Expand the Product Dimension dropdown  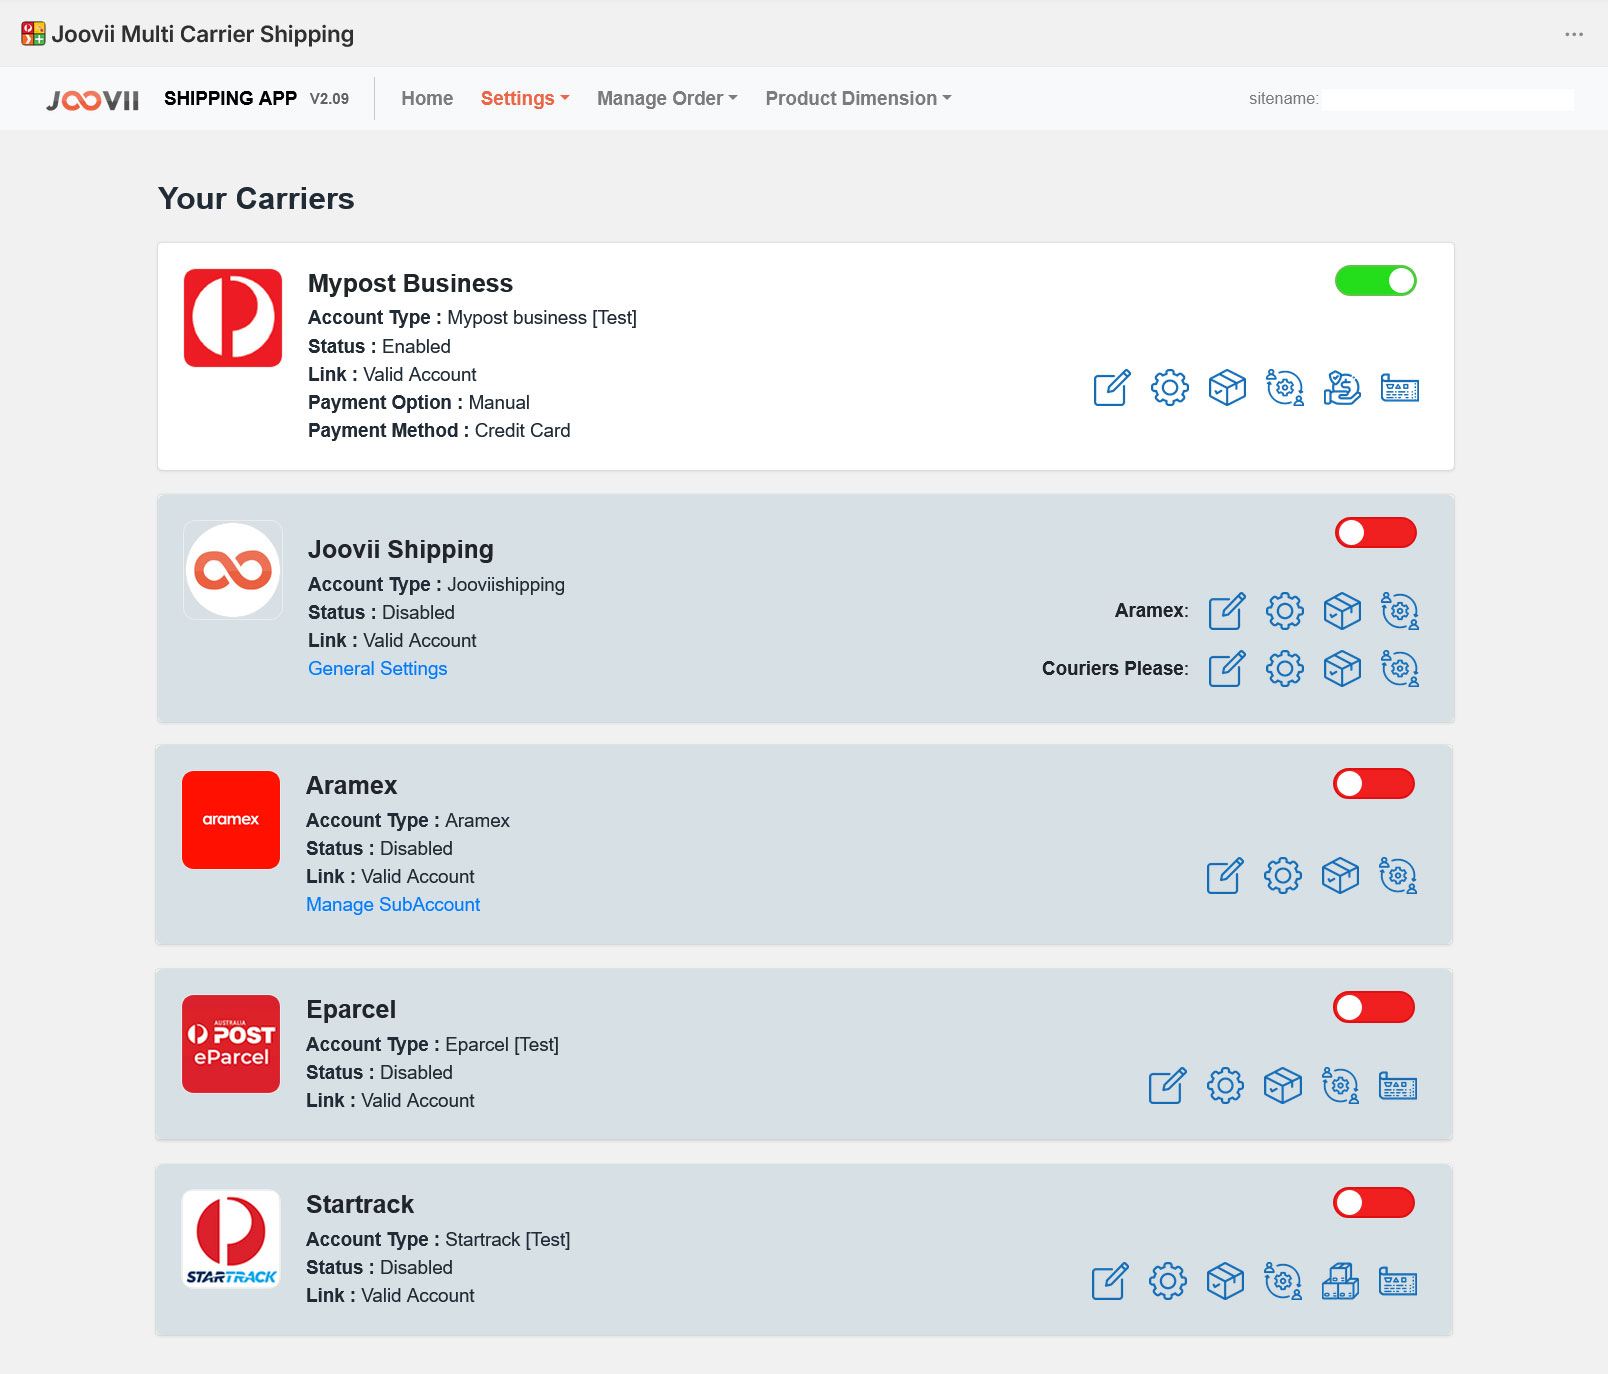[858, 98]
